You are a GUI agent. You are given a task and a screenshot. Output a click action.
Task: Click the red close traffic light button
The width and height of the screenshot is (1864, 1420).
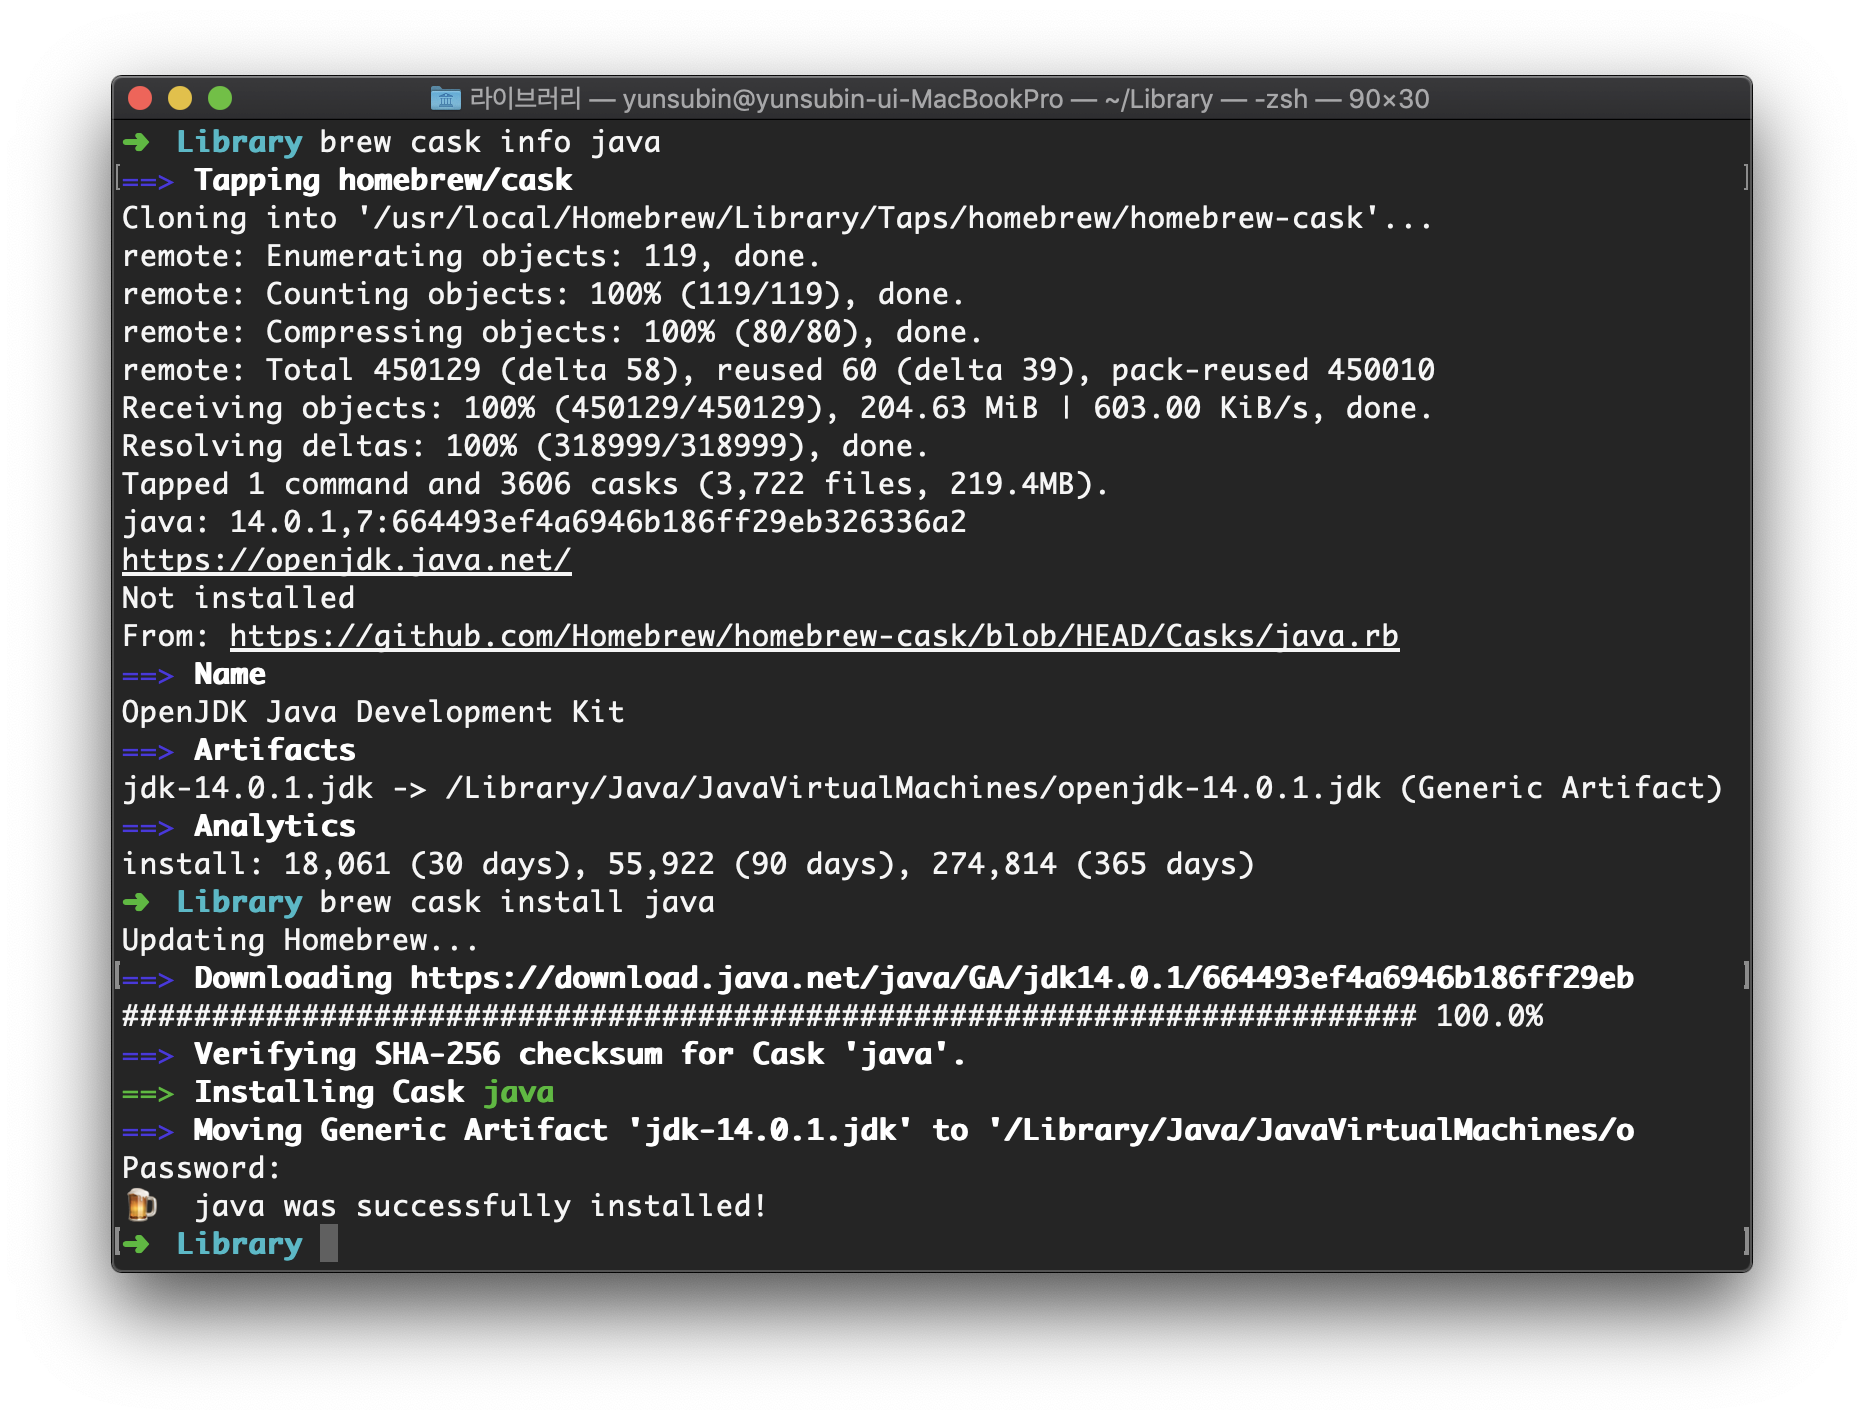click(139, 99)
